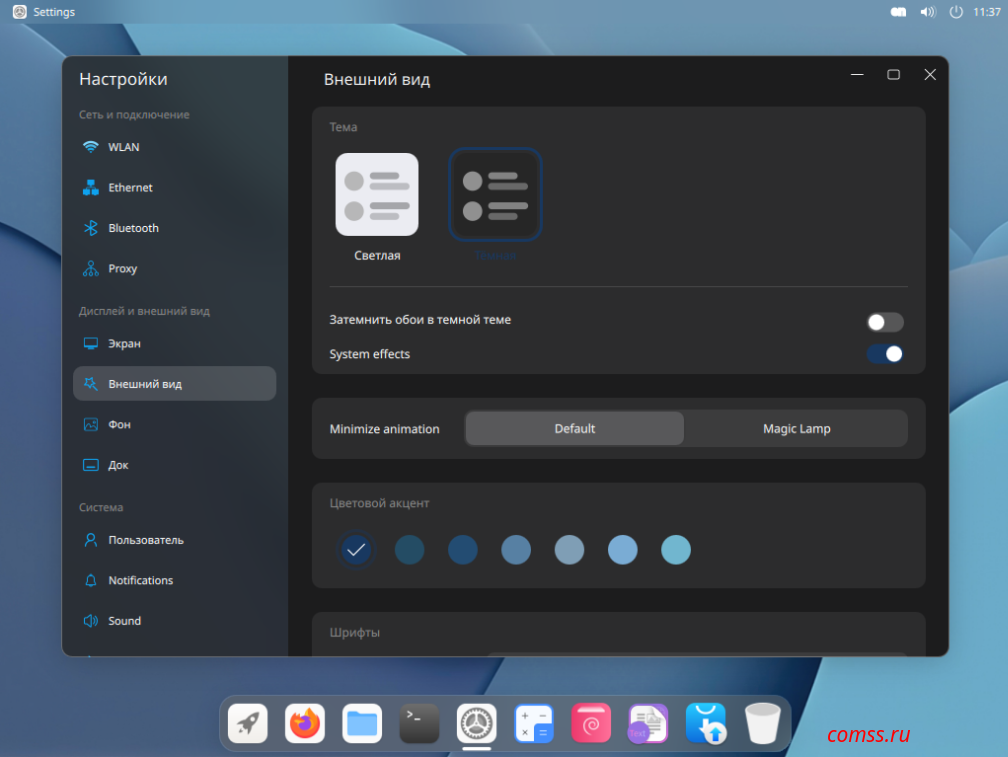Image resolution: width=1008 pixels, height=757 pixels.
Task: Click volume icon in top bar
Action: (x=928, y=12)
